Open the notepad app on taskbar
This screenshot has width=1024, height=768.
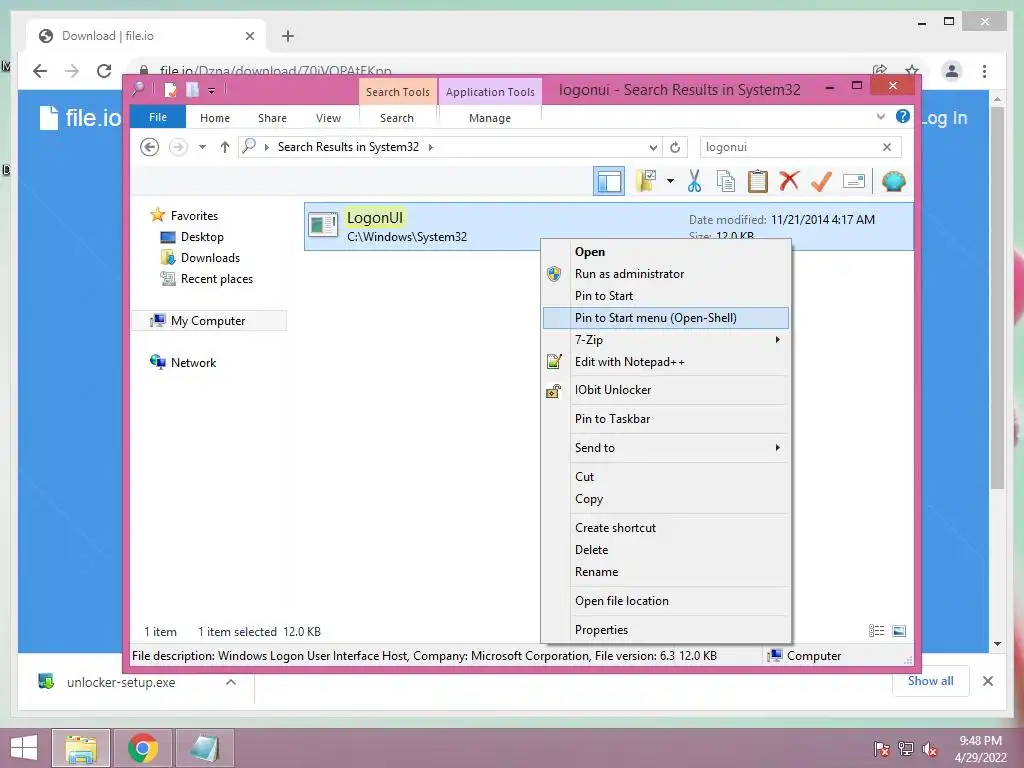pos(204,748)
